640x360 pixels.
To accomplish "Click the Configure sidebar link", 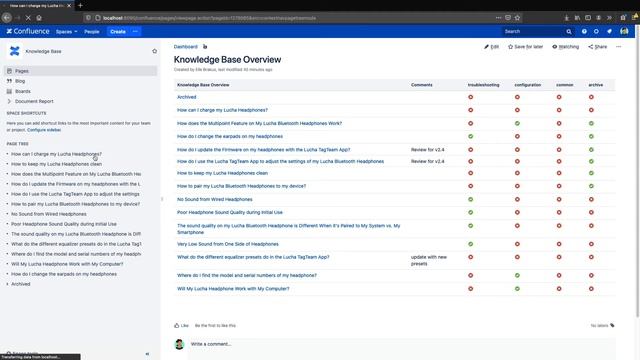I will click(x=44, y=130).
